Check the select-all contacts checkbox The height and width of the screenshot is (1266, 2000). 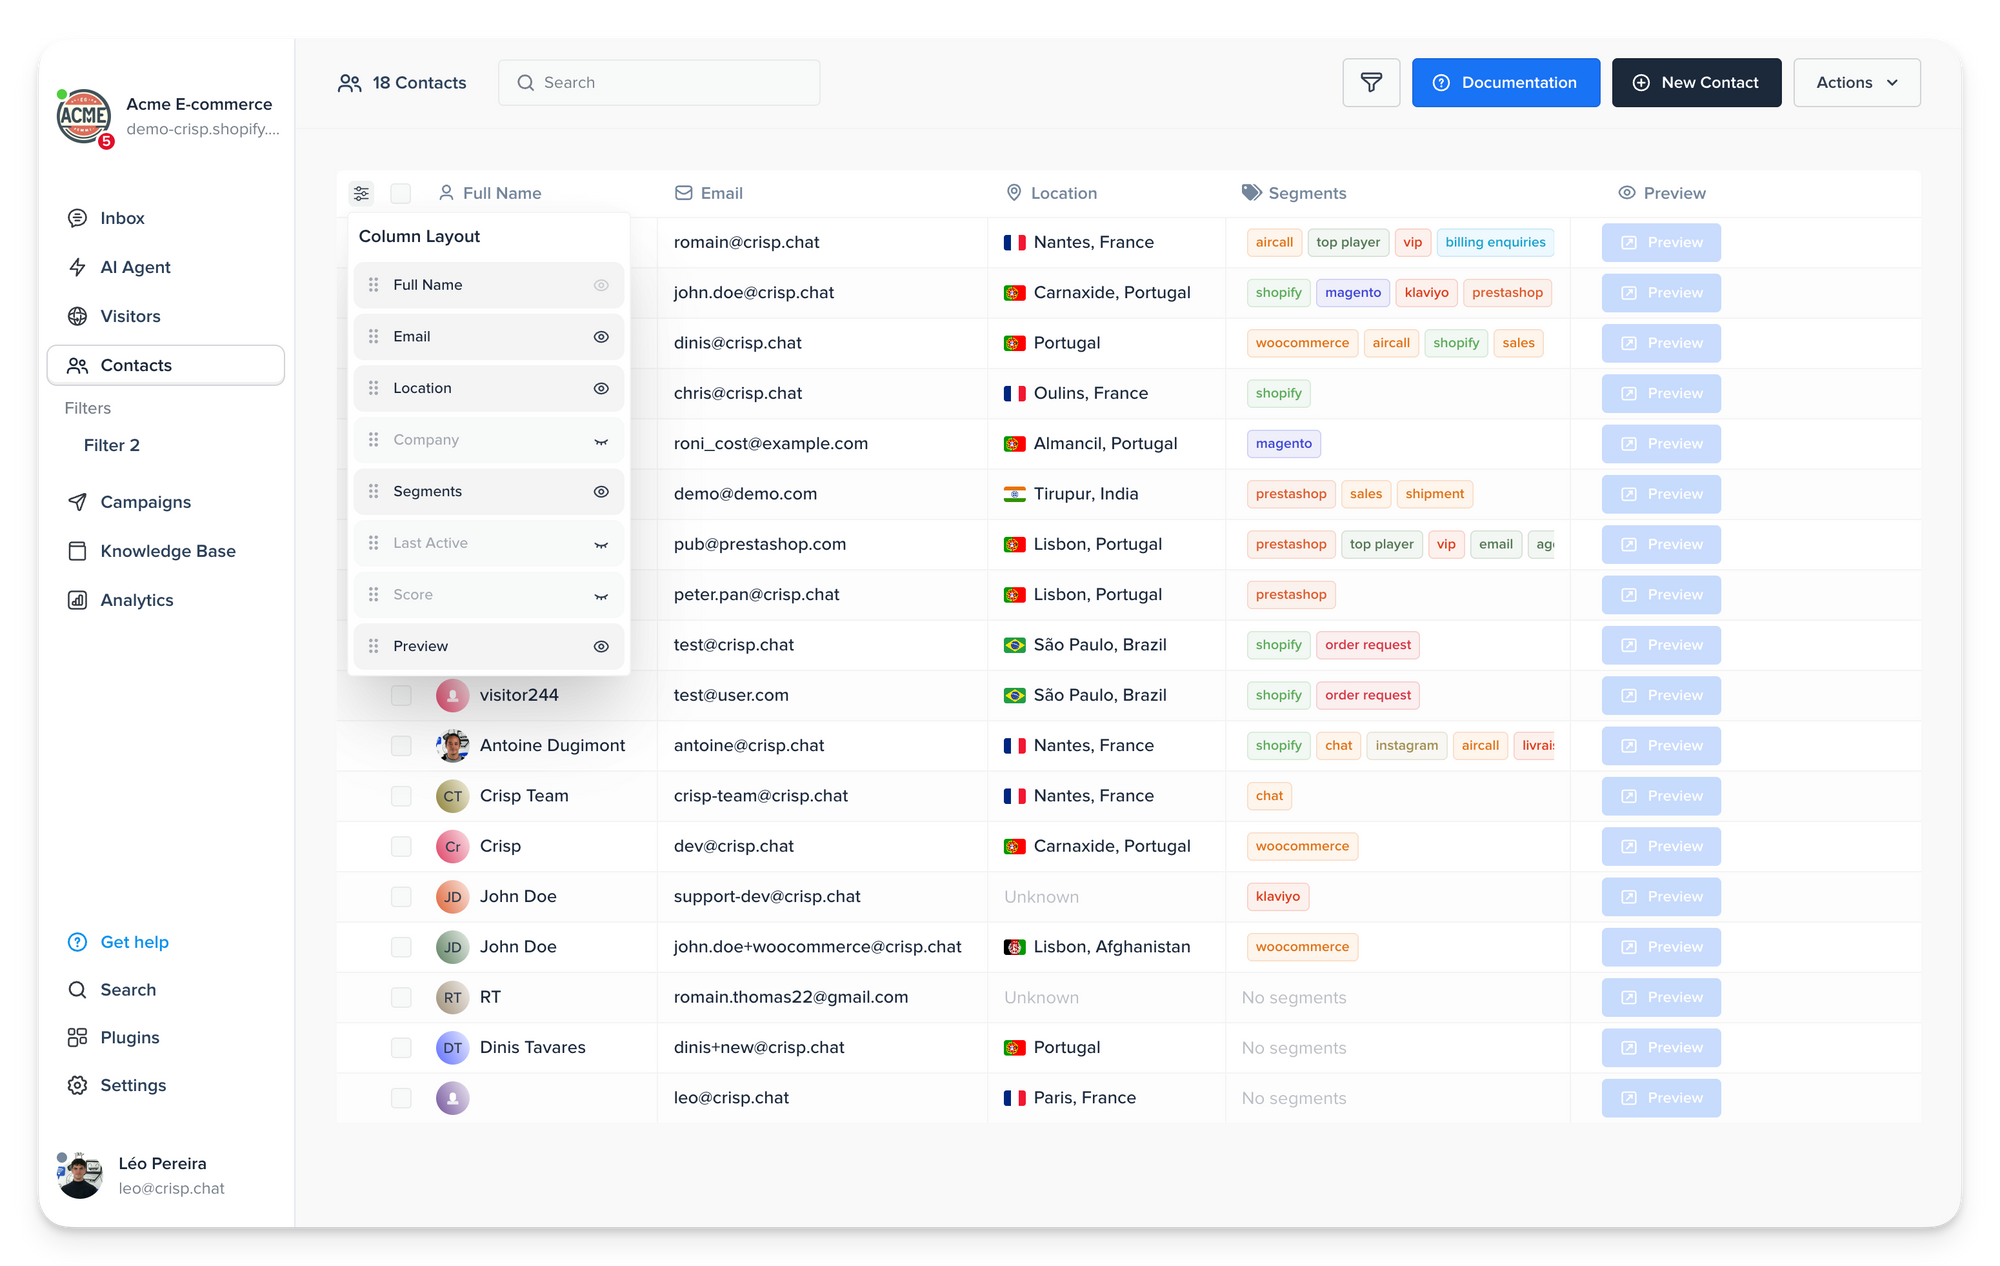(401, 193)
